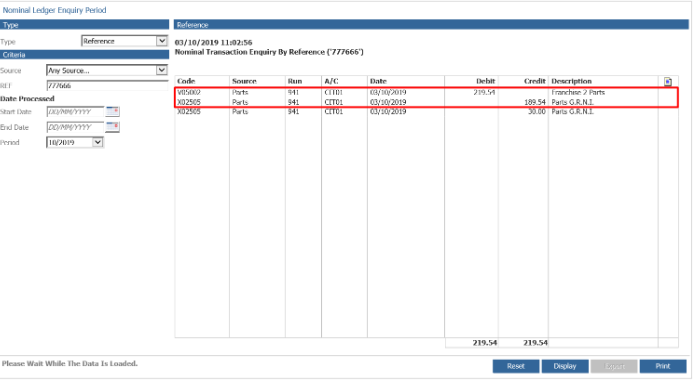Click the greyed-out Export button
The width and height of the screenshot is (693, 380).
[614, 366]
